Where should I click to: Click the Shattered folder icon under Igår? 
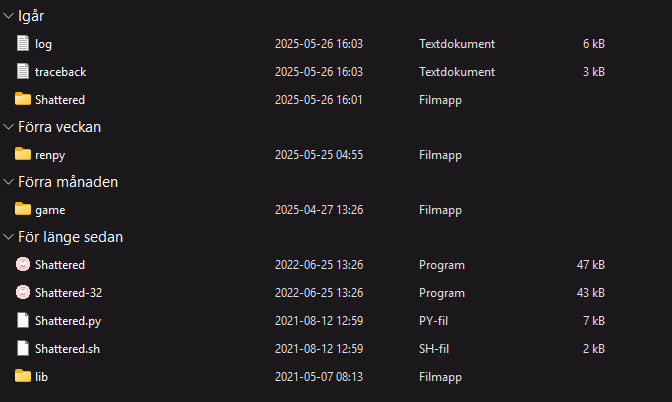click(23, 99)
